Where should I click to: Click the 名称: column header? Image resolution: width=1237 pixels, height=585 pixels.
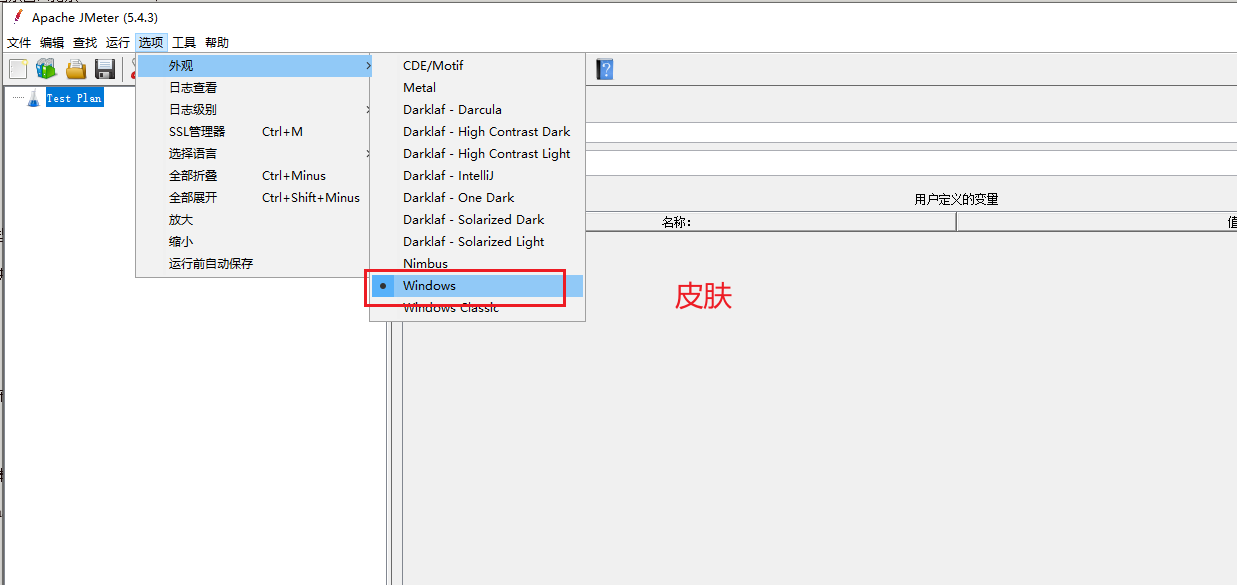click(x=677, y=222)
